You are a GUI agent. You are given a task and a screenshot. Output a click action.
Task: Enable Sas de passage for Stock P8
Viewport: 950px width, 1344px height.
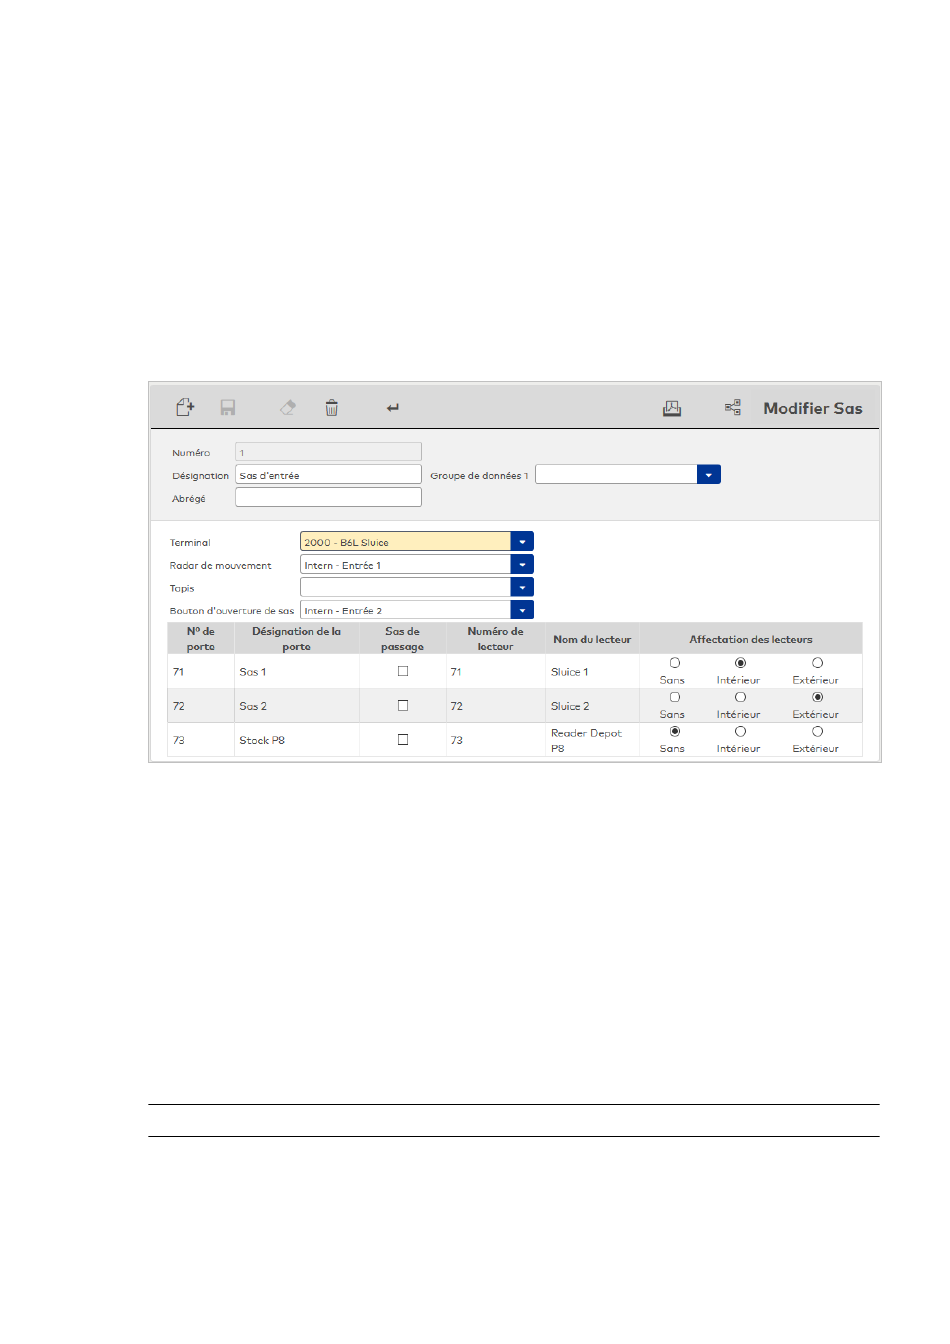tap(403, 740)
